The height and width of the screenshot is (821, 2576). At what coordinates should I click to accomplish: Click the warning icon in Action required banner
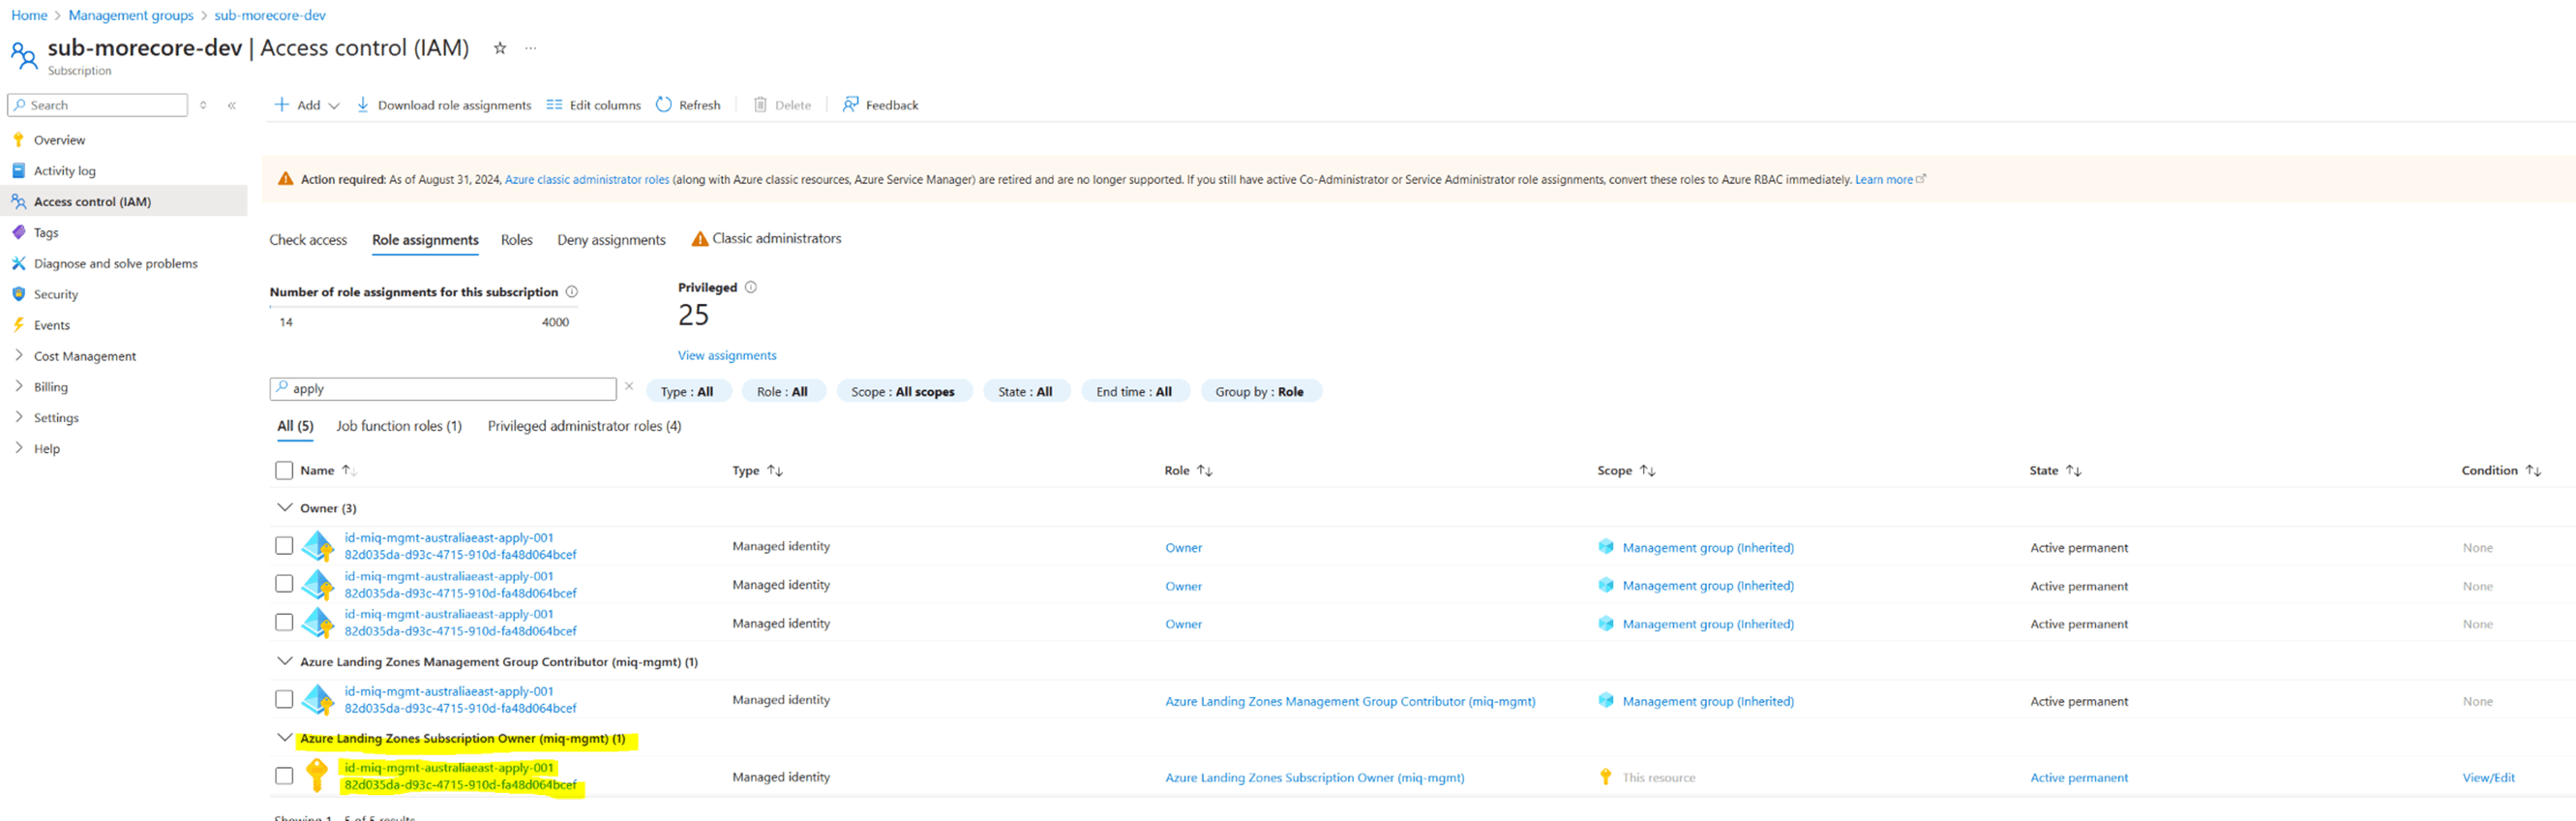[285, 179]
